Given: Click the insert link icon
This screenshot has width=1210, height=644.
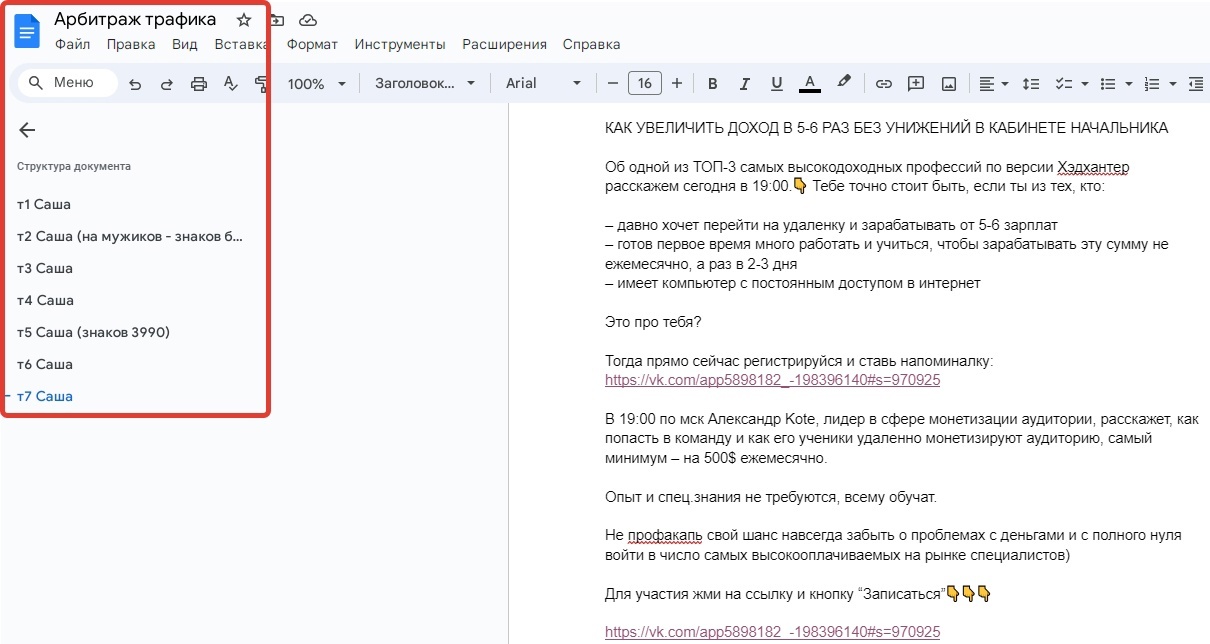Looking at the screenshot, I should point(883,84).
